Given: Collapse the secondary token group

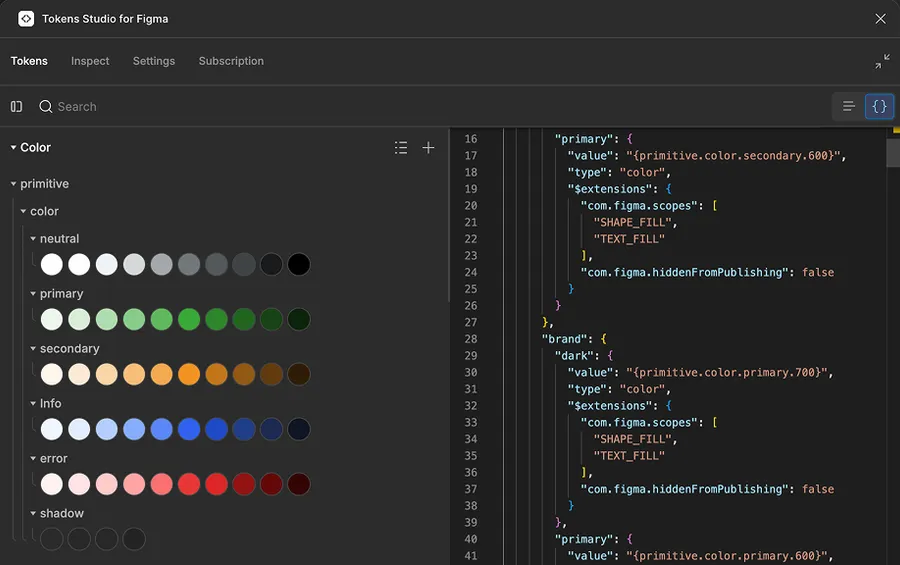Looking at the screenshot, I should pos(33,349).
